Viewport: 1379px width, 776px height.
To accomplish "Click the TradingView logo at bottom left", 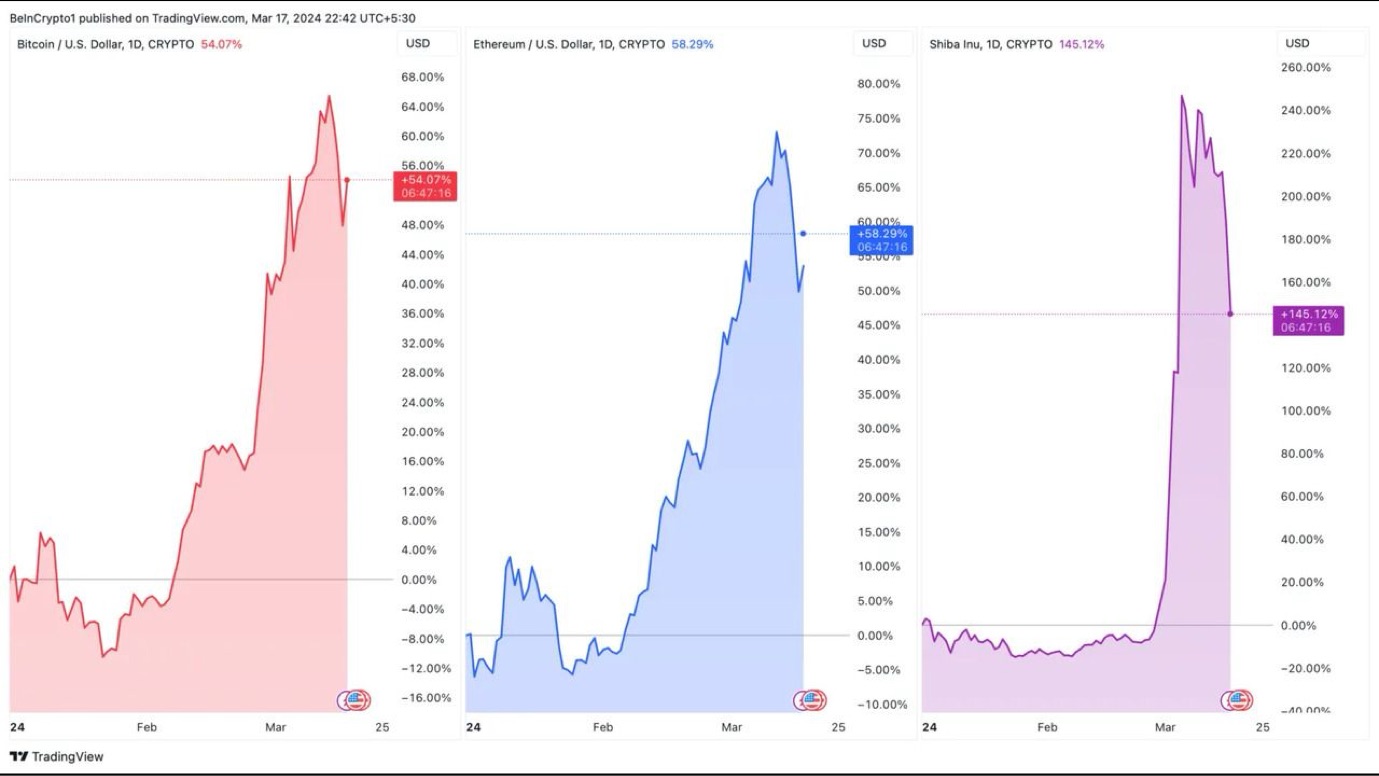I will pos(57,757).
